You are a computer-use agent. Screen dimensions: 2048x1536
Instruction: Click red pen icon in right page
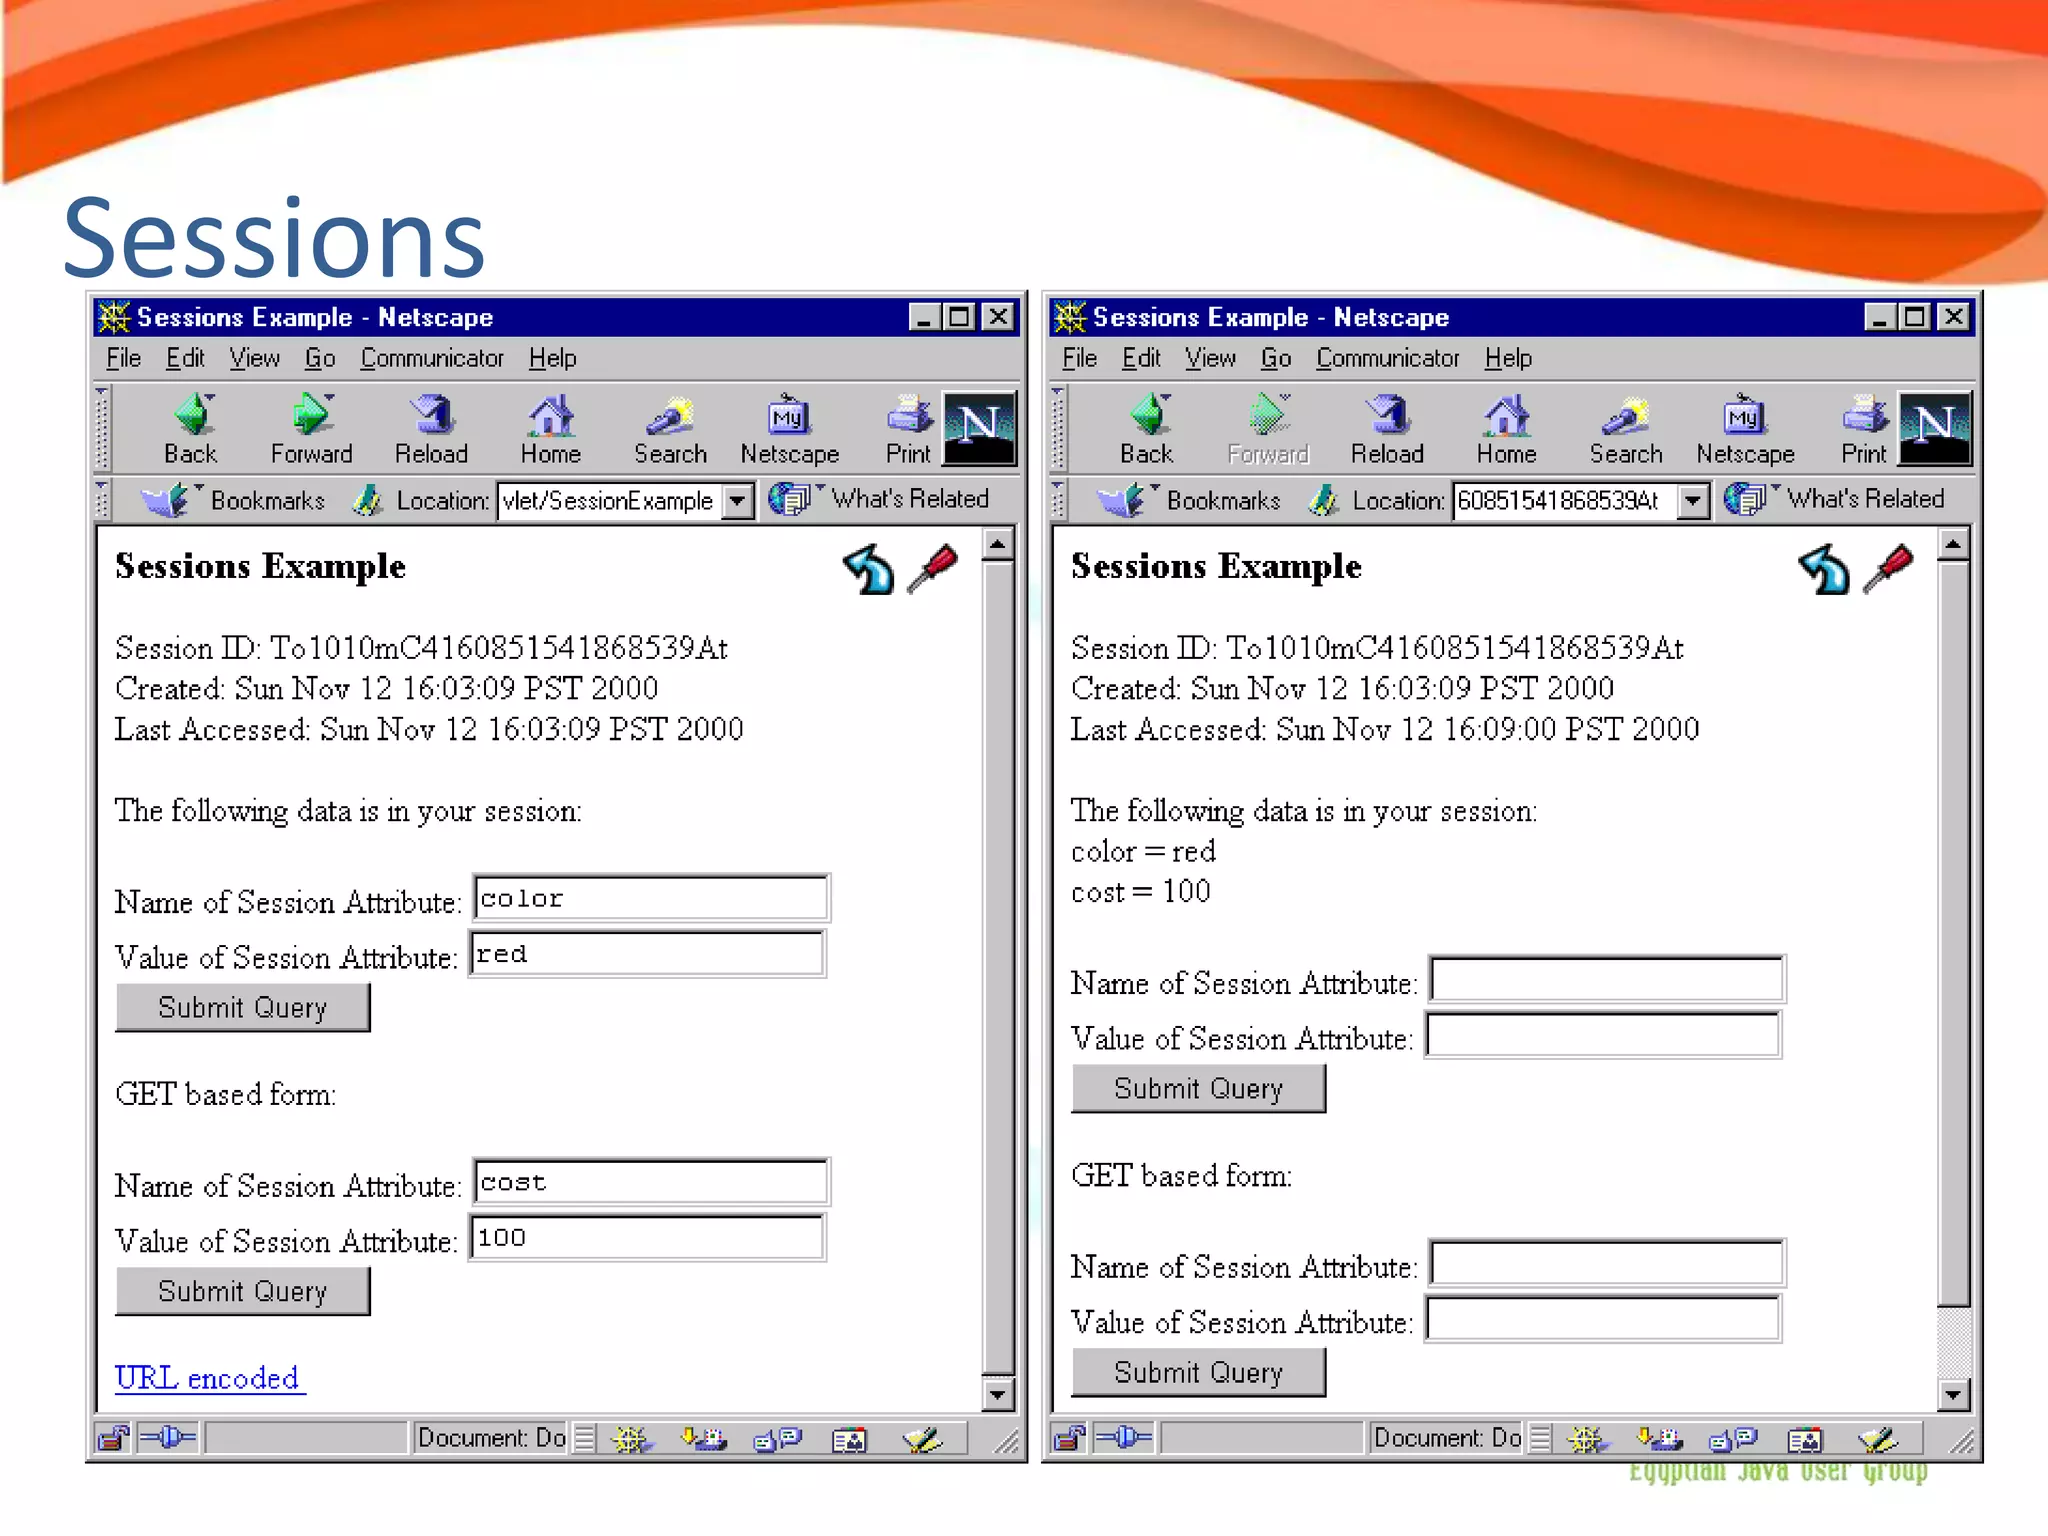click(x=1889, y=568)
